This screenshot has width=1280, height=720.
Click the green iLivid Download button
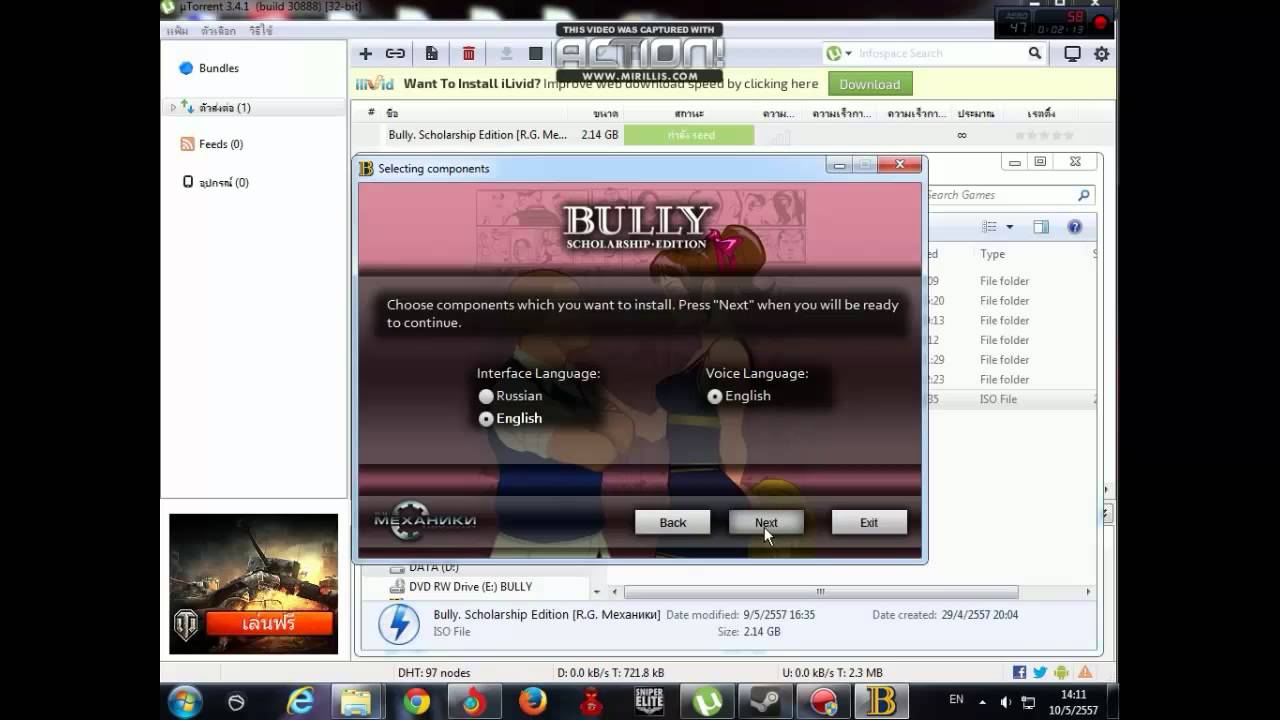pos(870,84)
